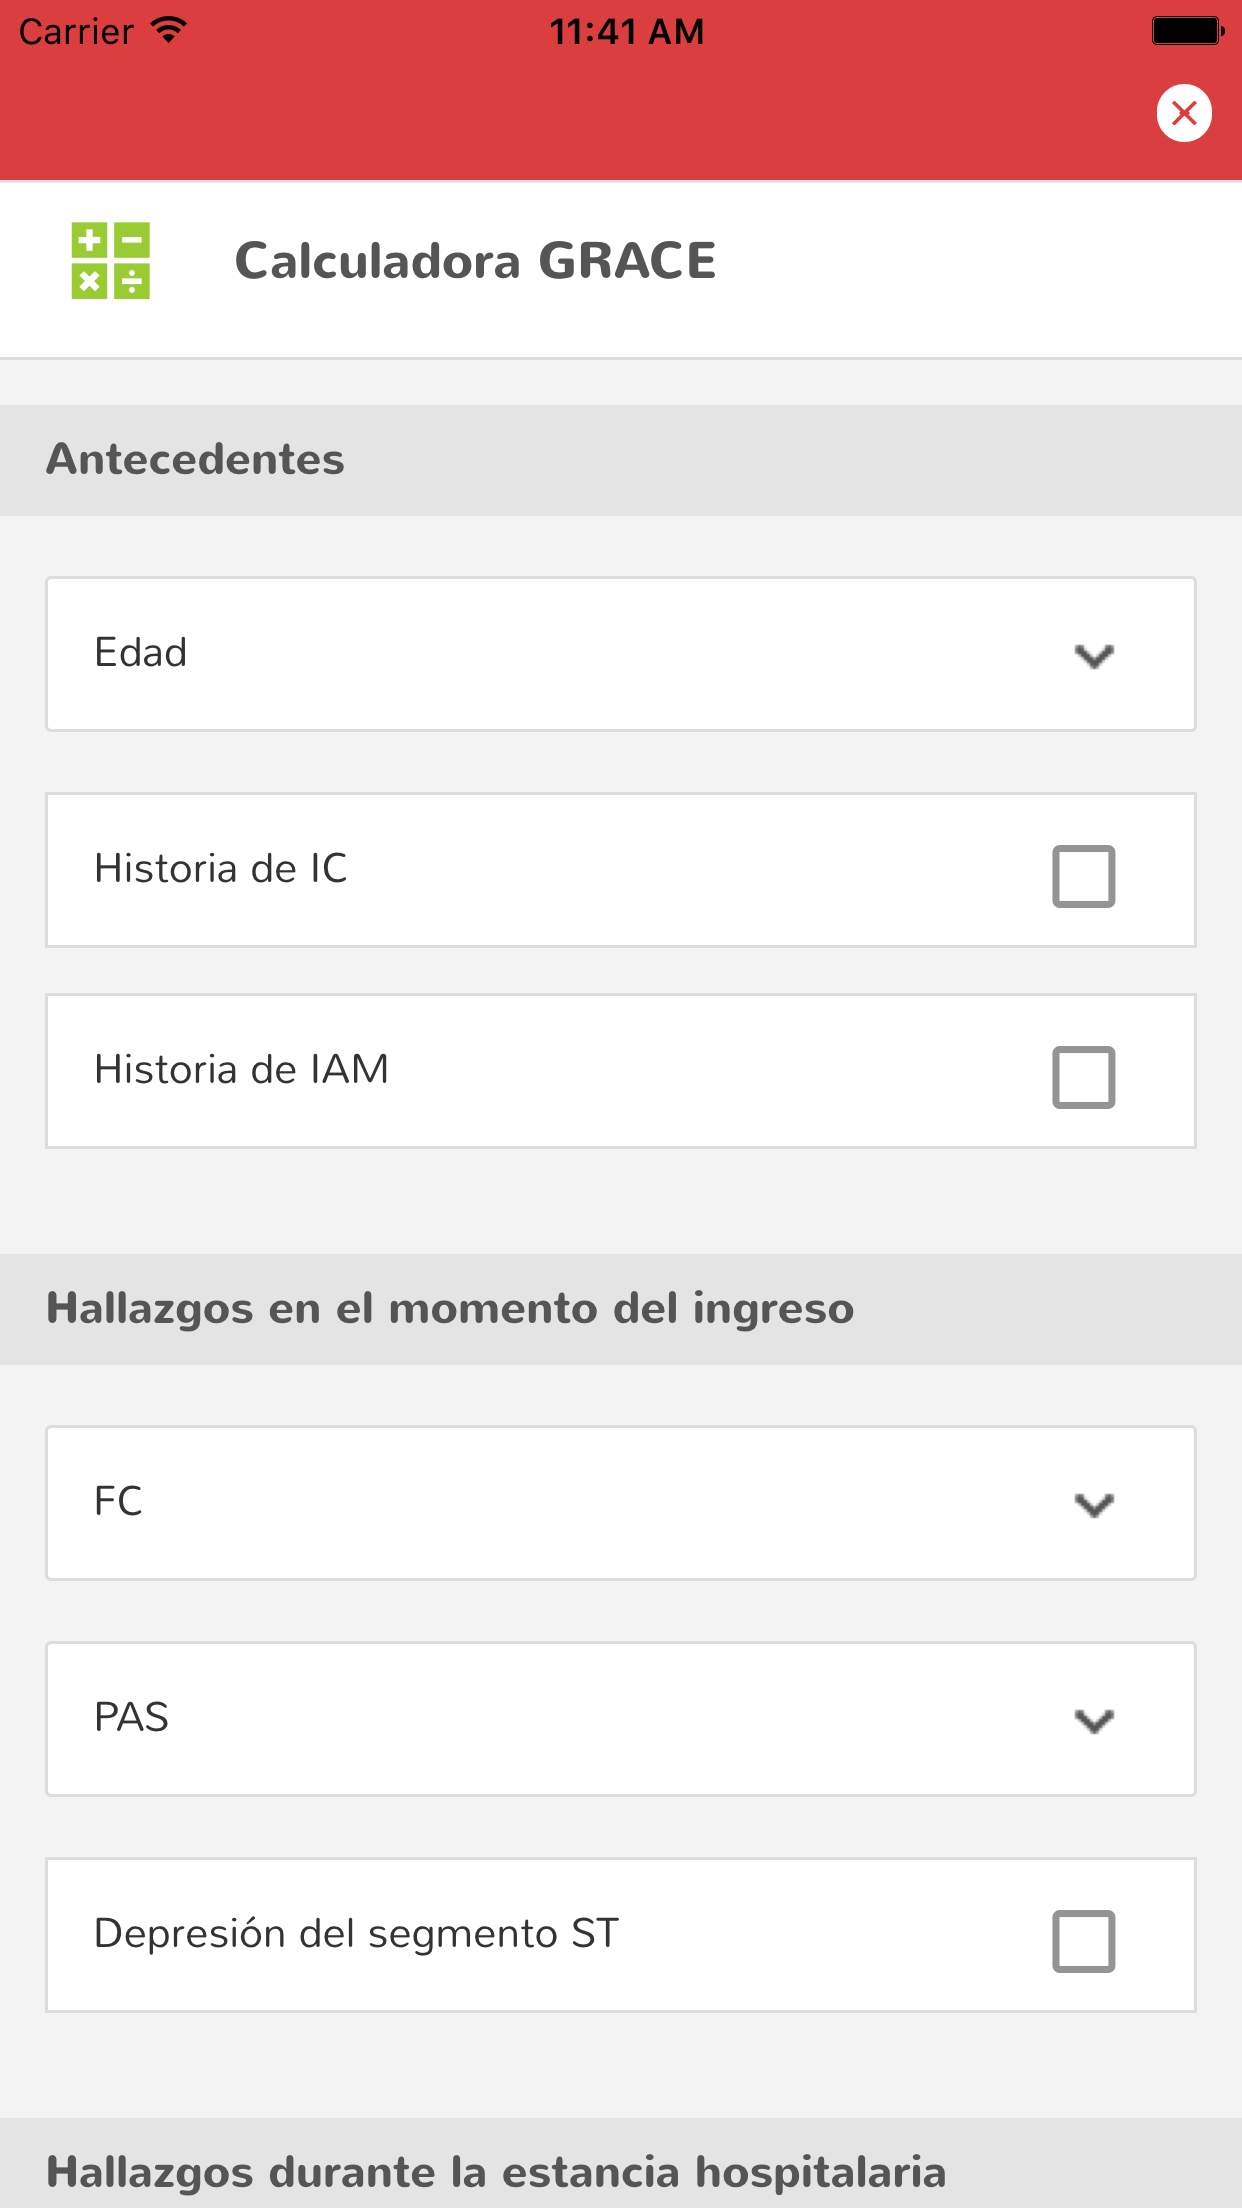This screenshot has width=1242, height=2208.
Task: Tap the 11:41 AM clock
Action: [x=626, y=32]
